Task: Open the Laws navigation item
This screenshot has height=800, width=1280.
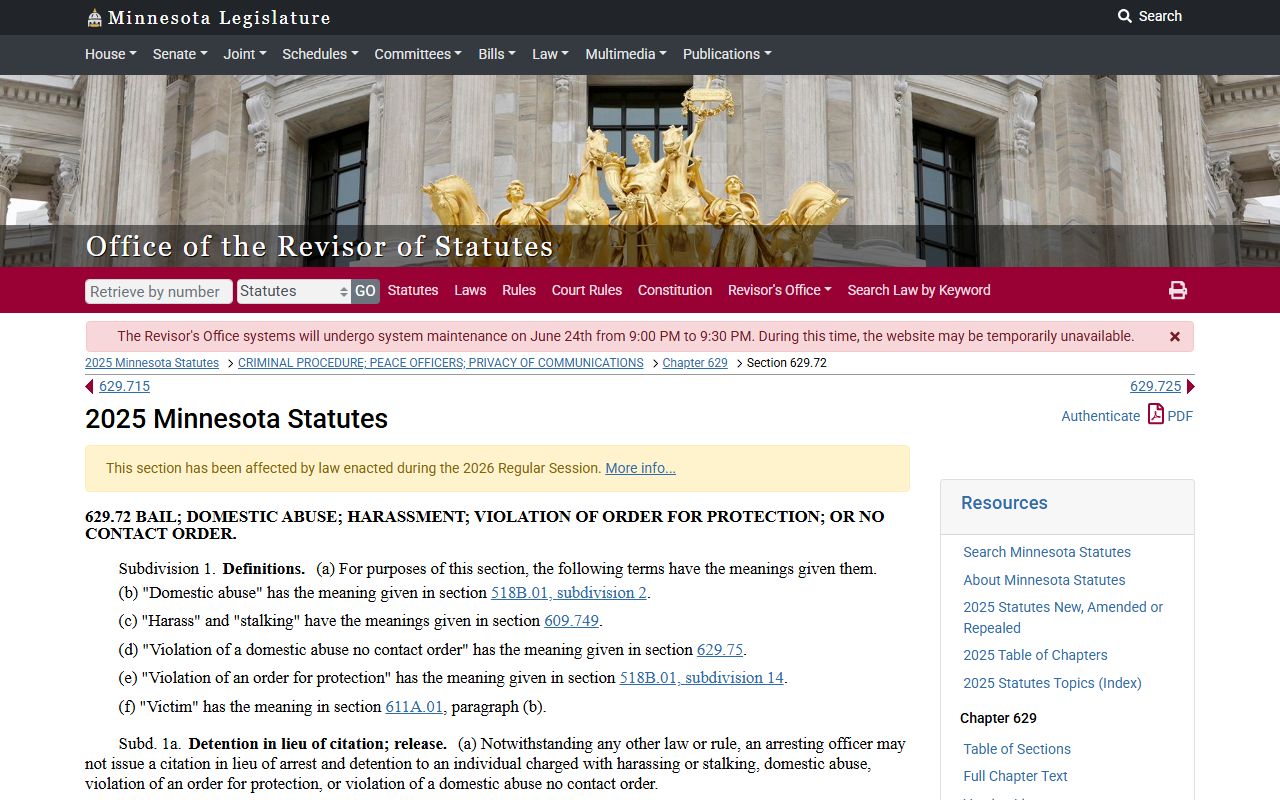Action: [470, 290]
